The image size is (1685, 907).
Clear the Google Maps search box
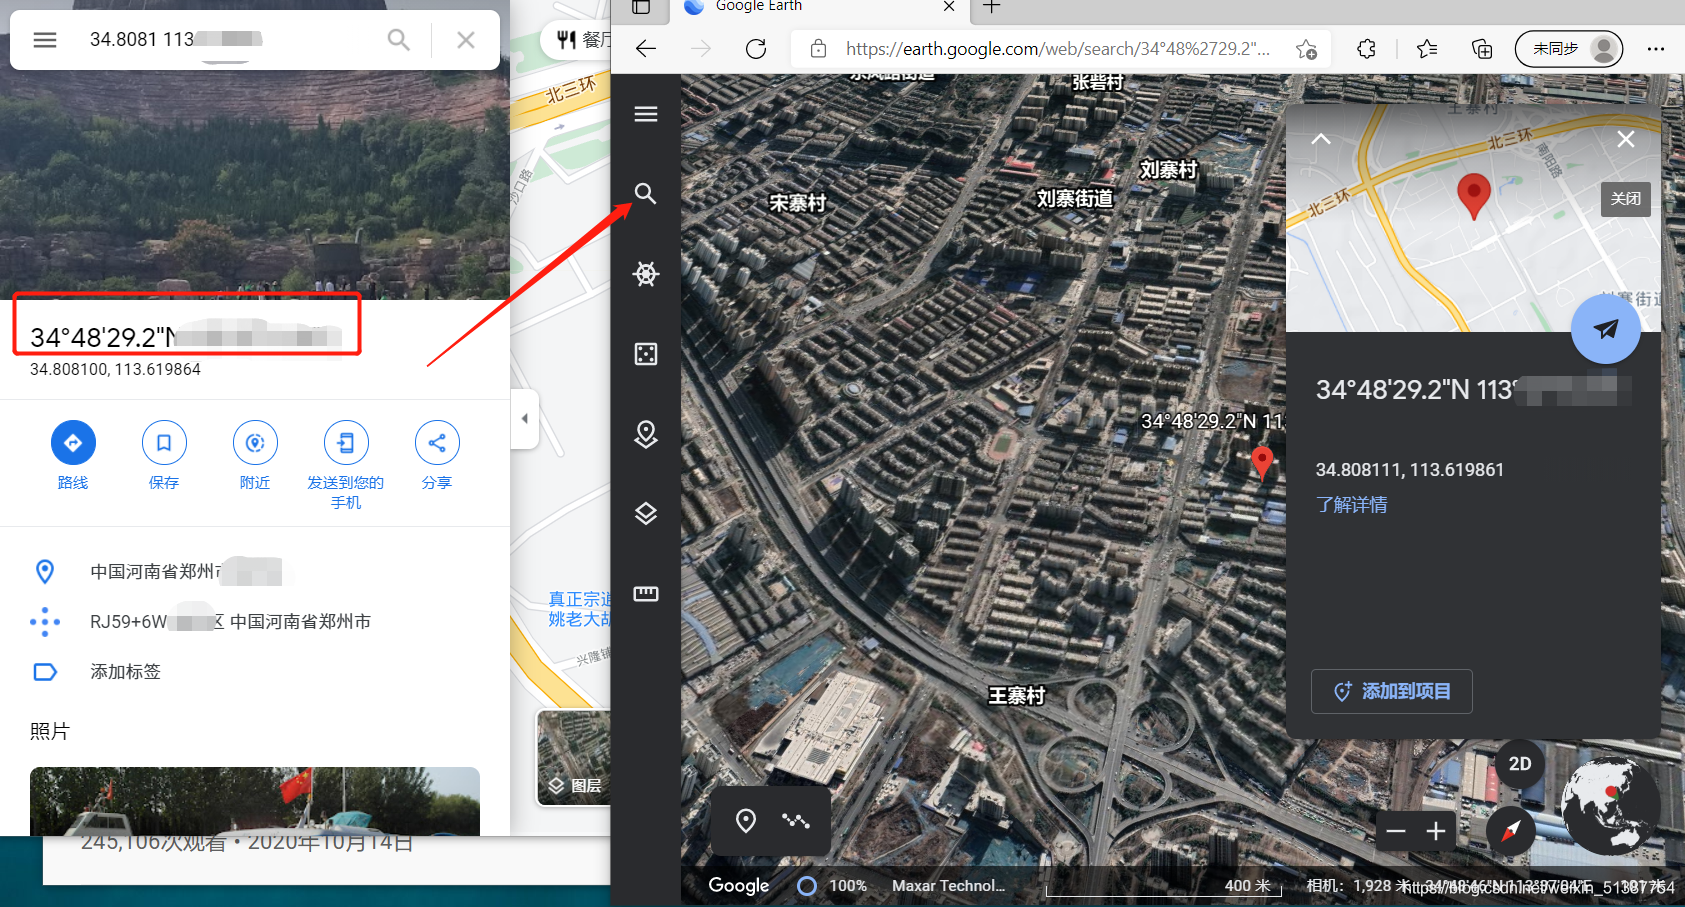[466, 40]
